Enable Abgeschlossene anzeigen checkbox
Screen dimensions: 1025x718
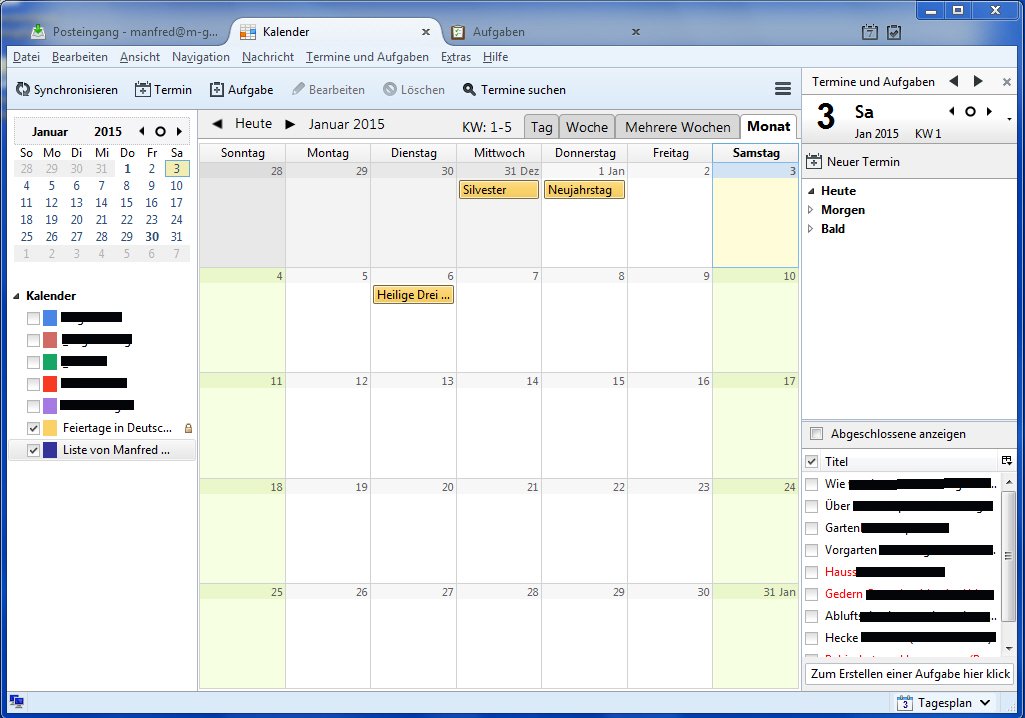click(x=816, y=434)
